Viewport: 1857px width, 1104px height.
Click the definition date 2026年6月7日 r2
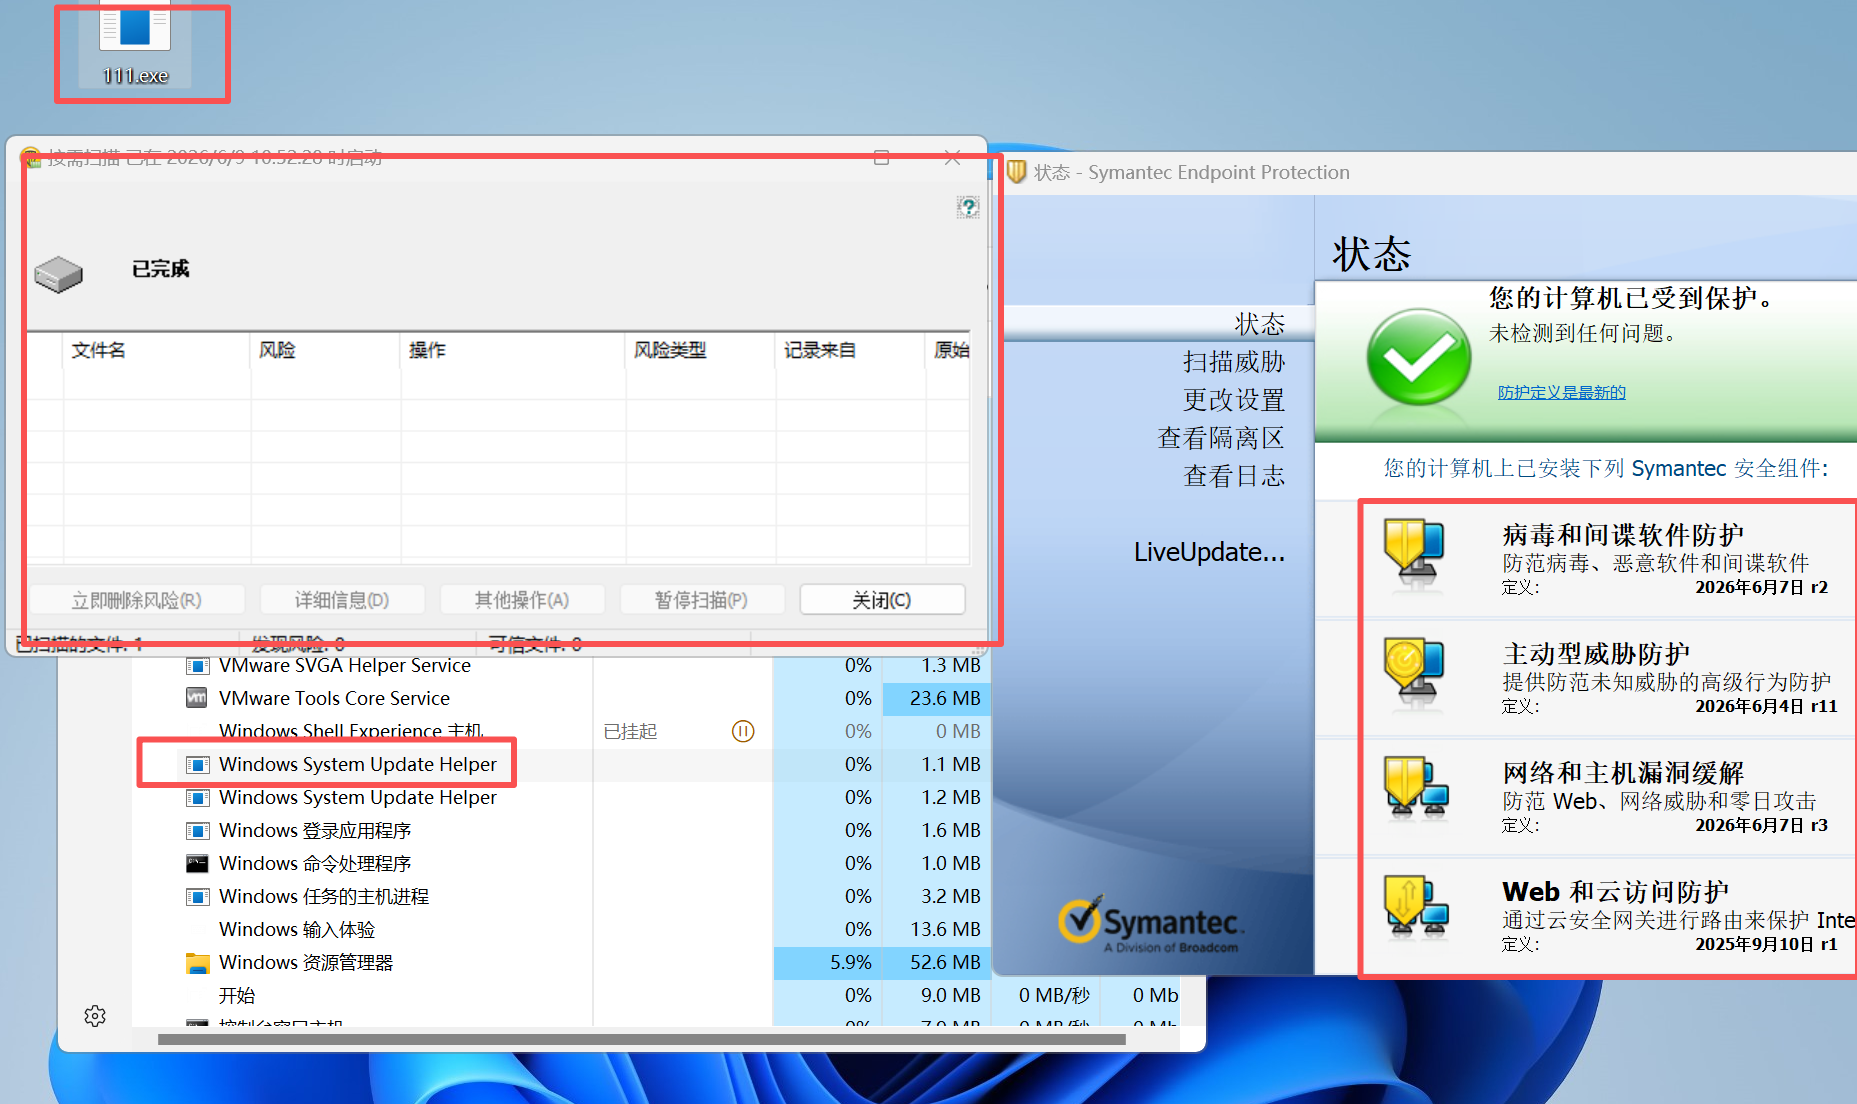[x=1761, y=588]
